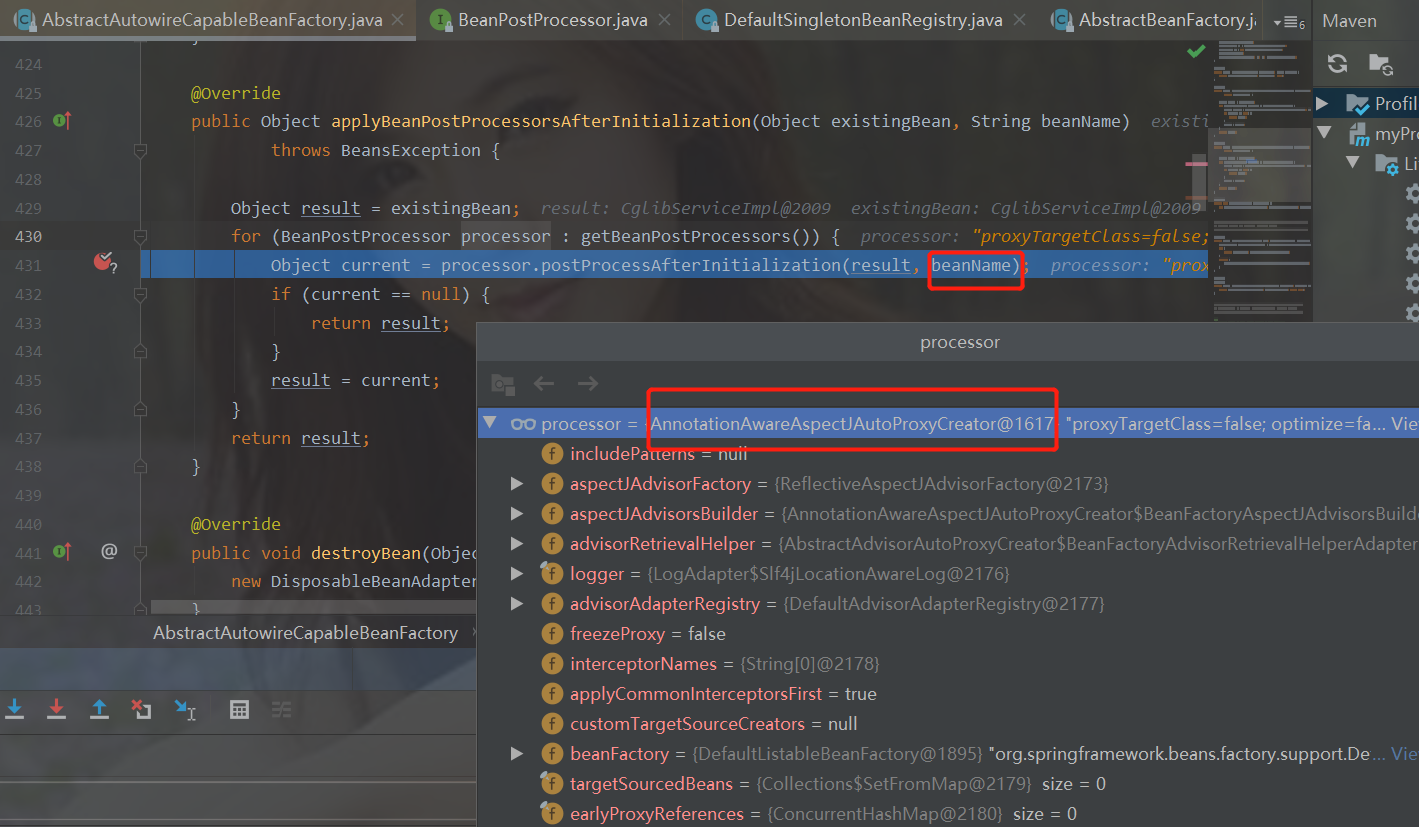Click 'result = current;' on line 435
1419x827 pixels.
coord(355,380)
